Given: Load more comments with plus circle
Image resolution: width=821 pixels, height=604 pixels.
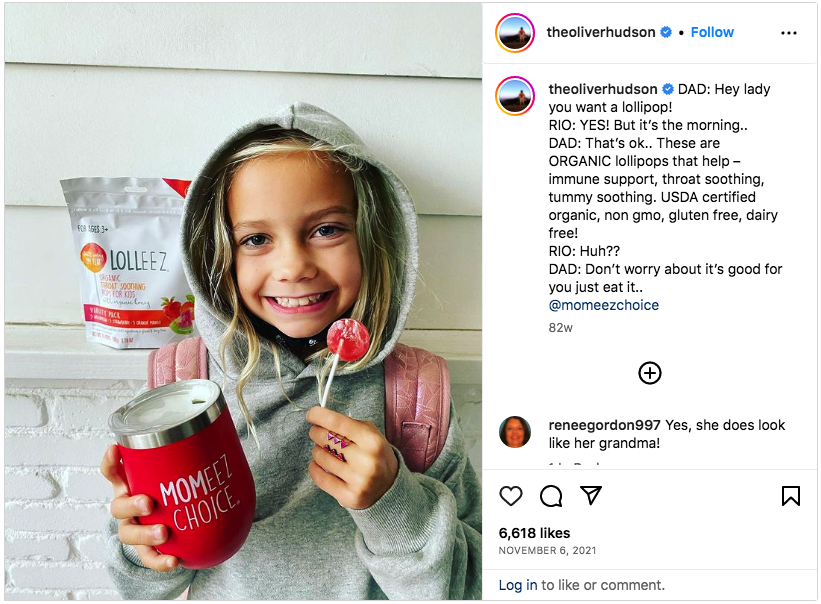Looking at the screenshot, I should (650, 373).
